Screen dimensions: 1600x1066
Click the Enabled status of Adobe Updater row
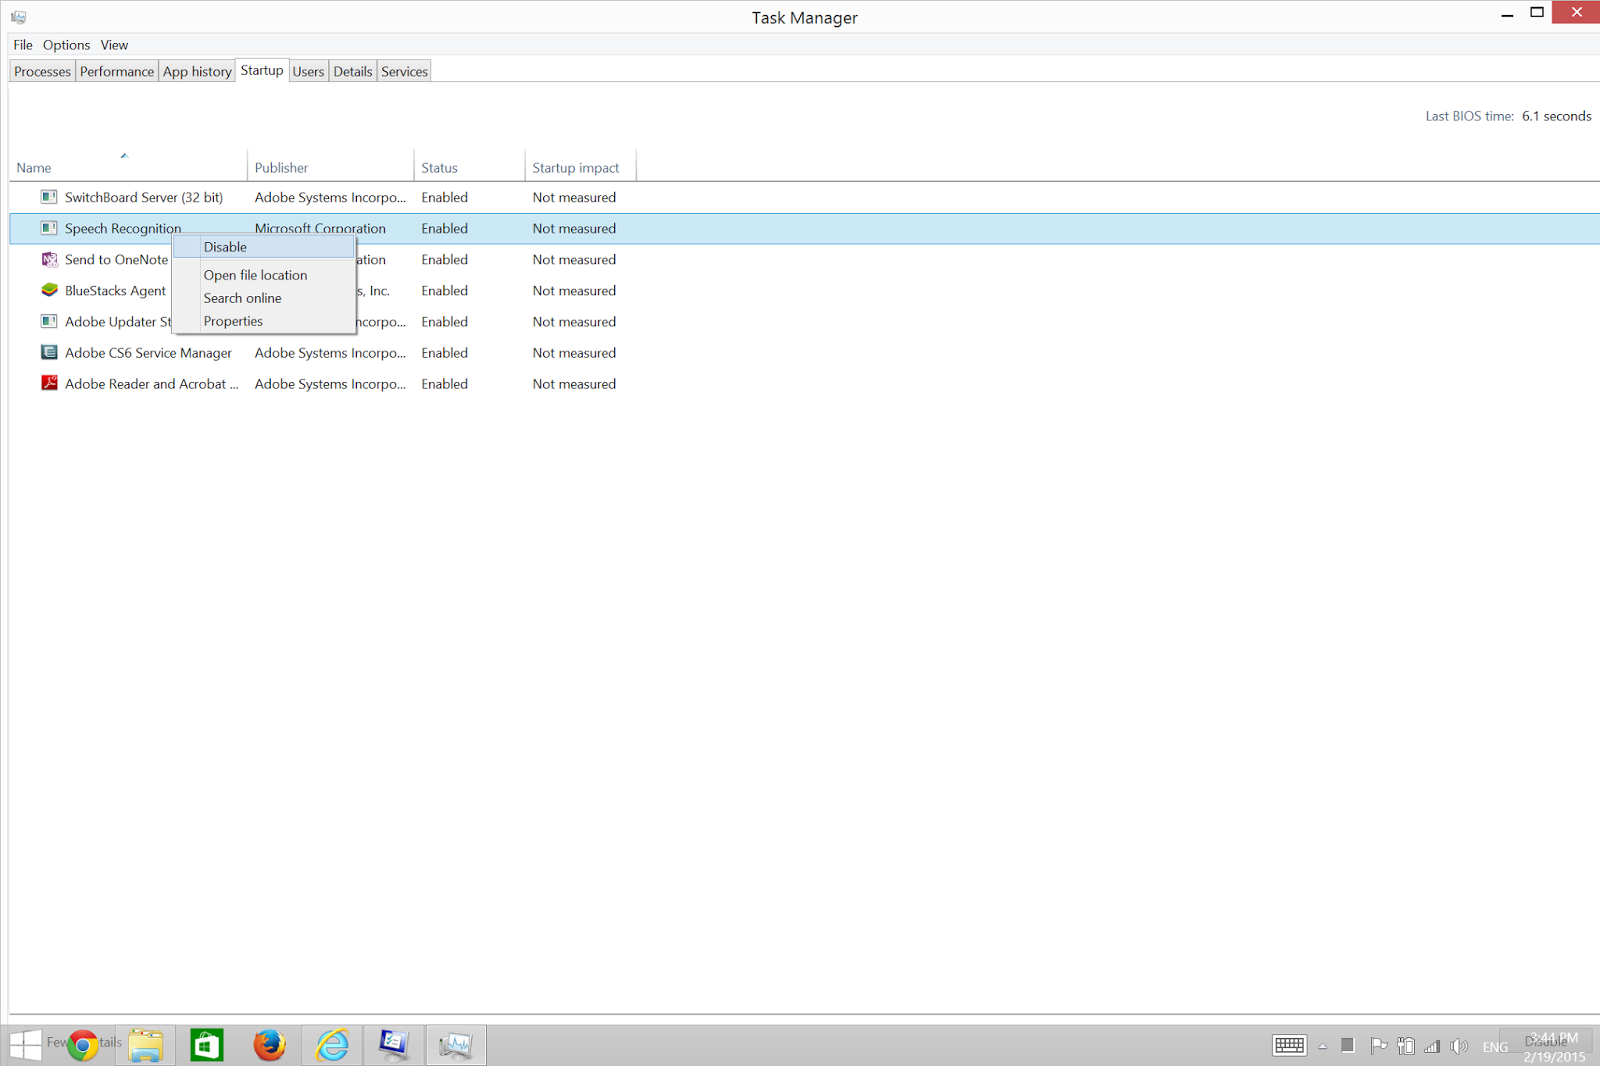(444, 321)
